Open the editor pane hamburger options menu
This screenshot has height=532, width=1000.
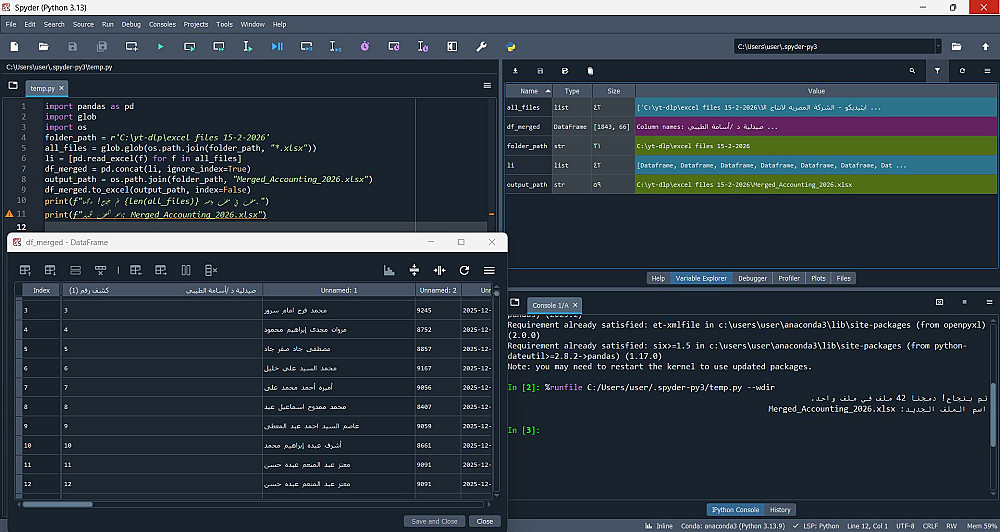click(487, 87)
